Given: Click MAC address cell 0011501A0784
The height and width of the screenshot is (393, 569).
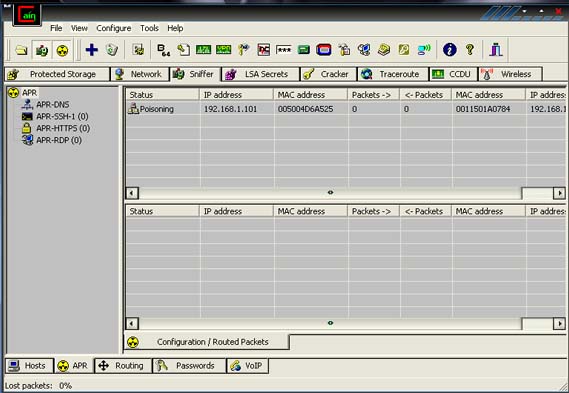Looking at the screenshot, I should coord(483,109).
